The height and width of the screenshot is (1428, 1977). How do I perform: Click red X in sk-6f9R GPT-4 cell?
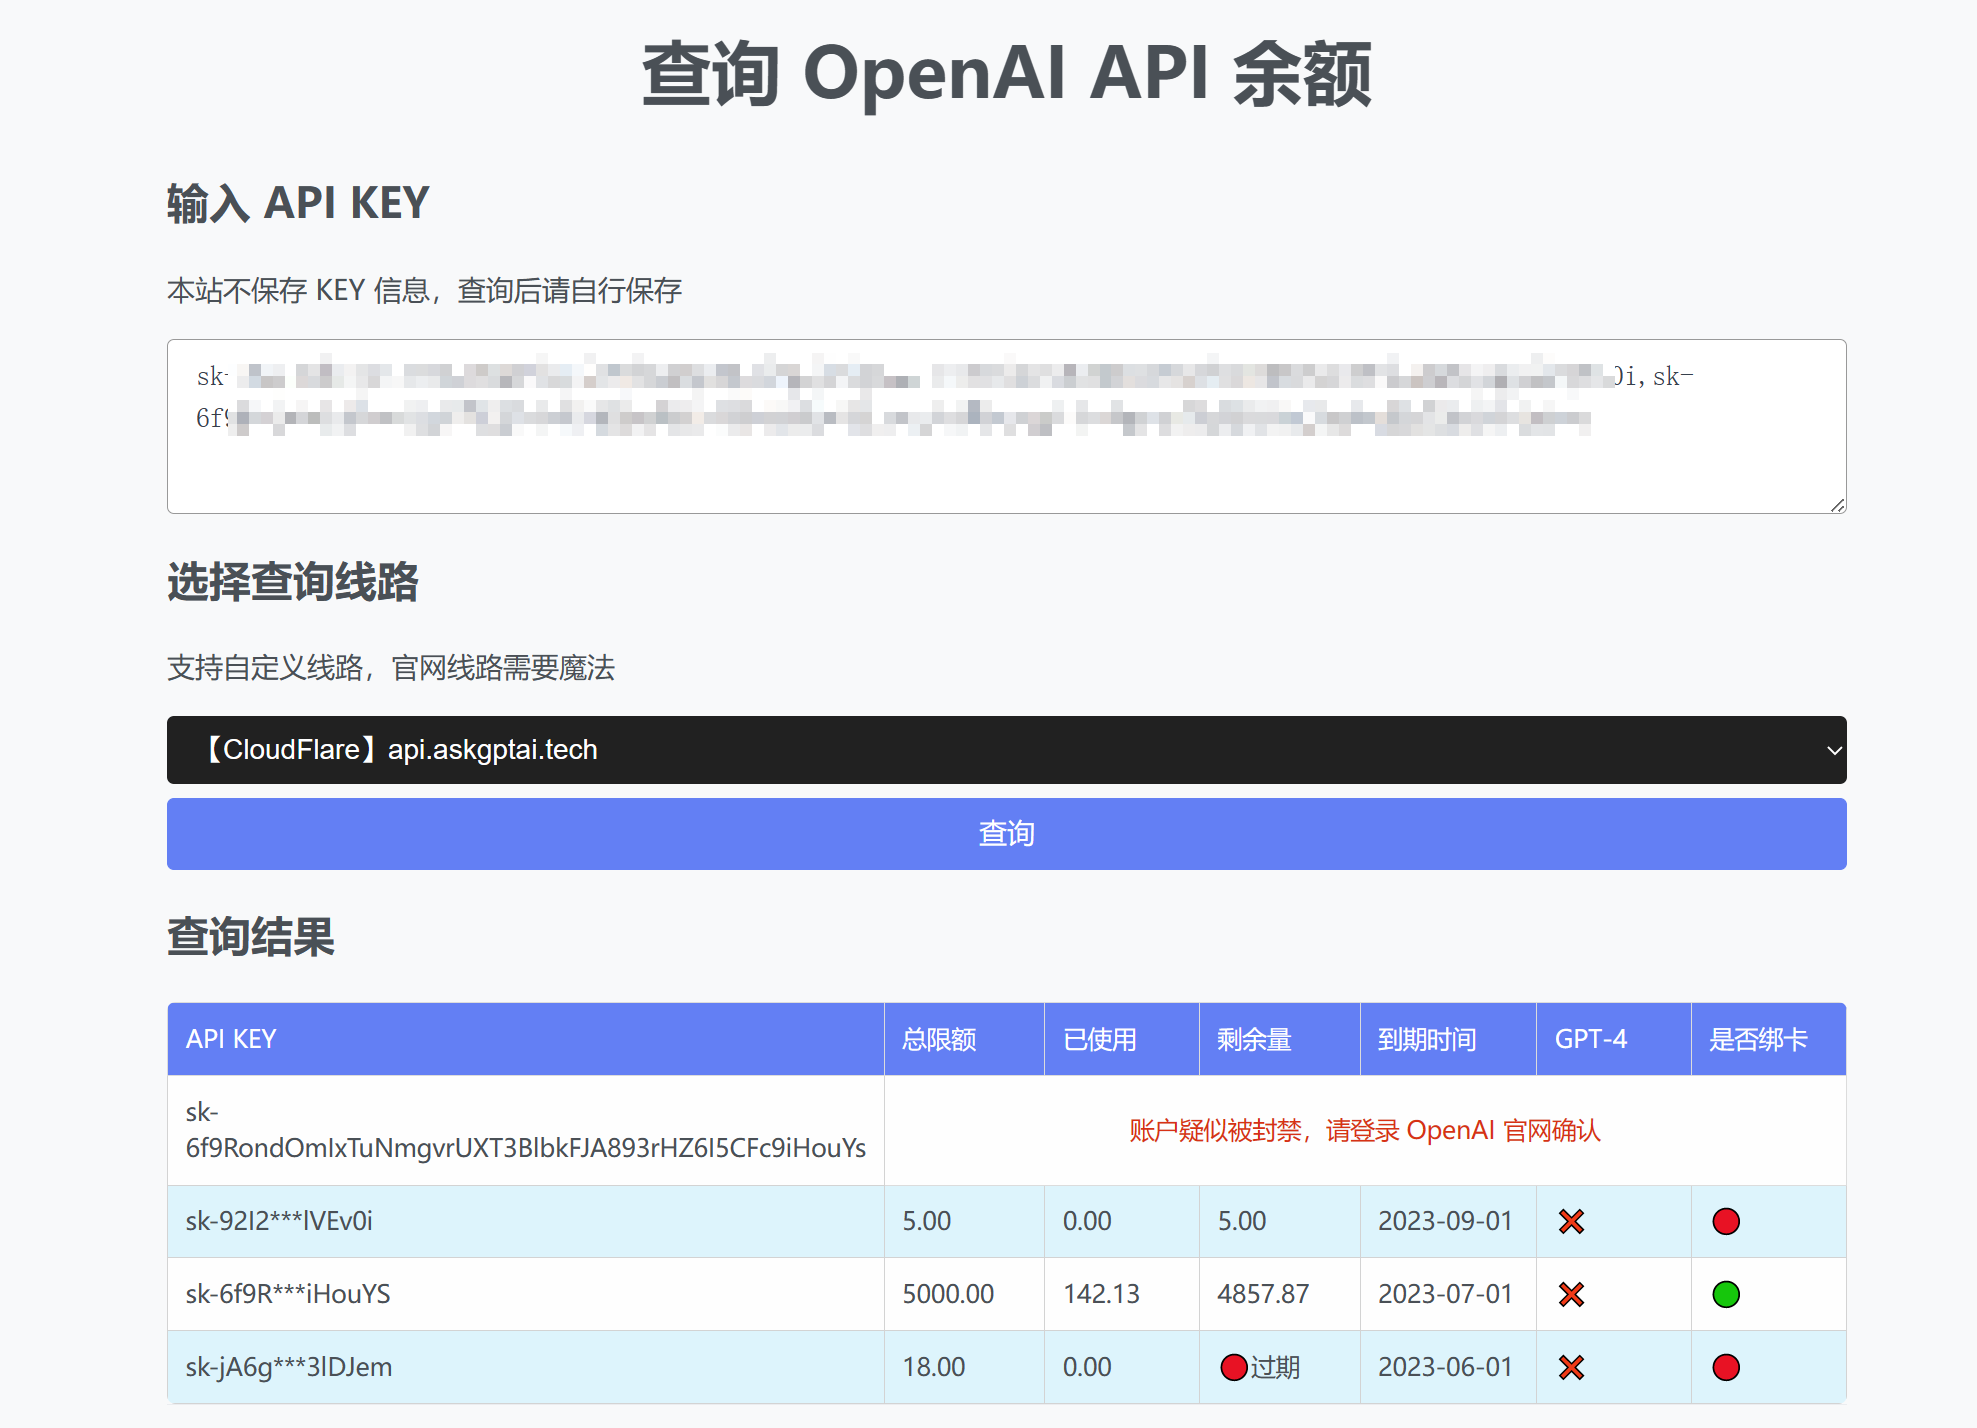(1571, 1294)
